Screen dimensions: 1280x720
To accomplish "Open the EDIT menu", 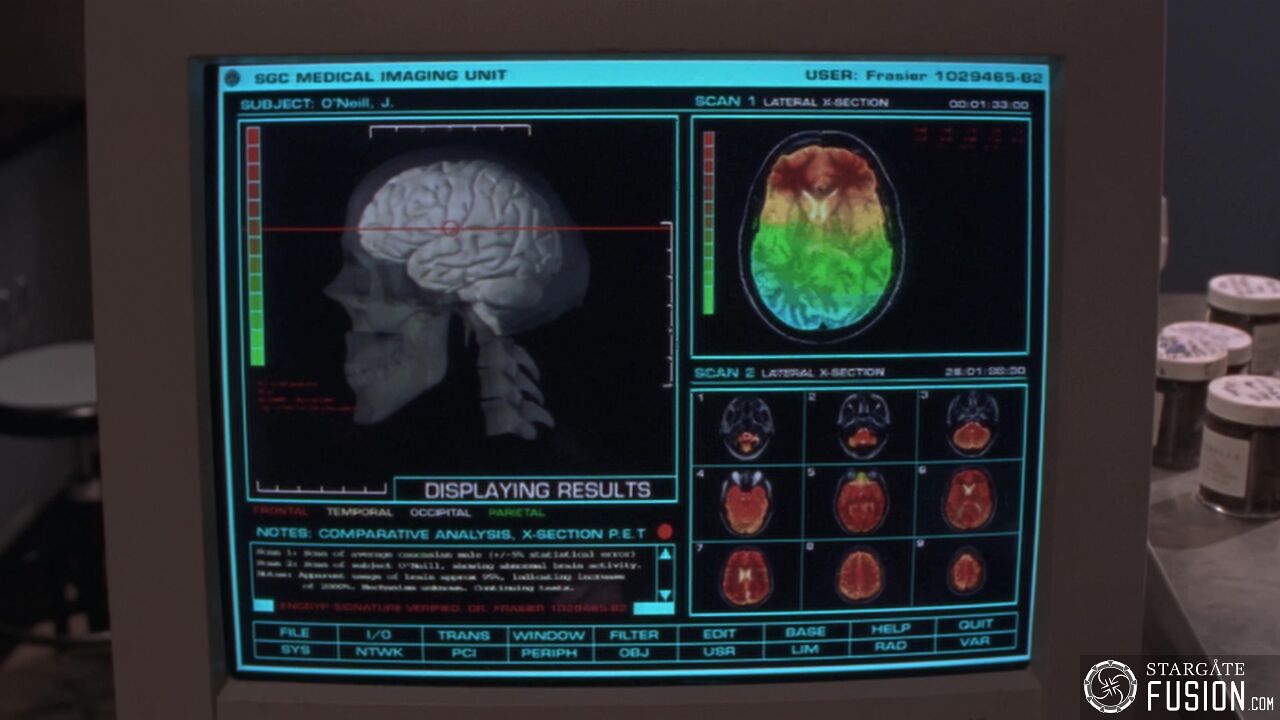I will (719, 633).
